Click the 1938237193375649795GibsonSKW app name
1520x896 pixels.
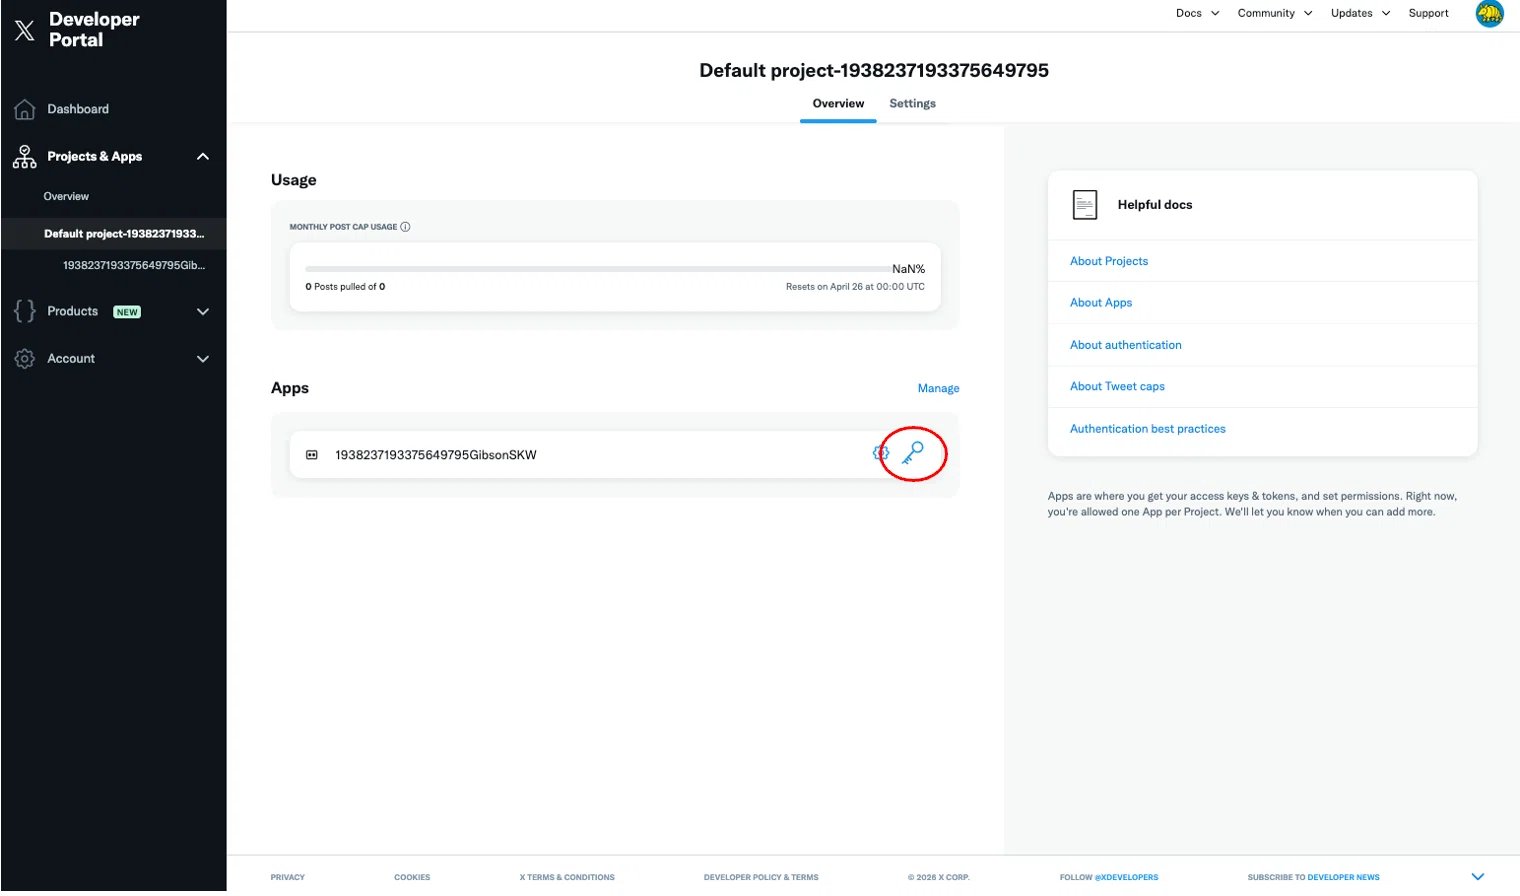[x=436, y=455]
